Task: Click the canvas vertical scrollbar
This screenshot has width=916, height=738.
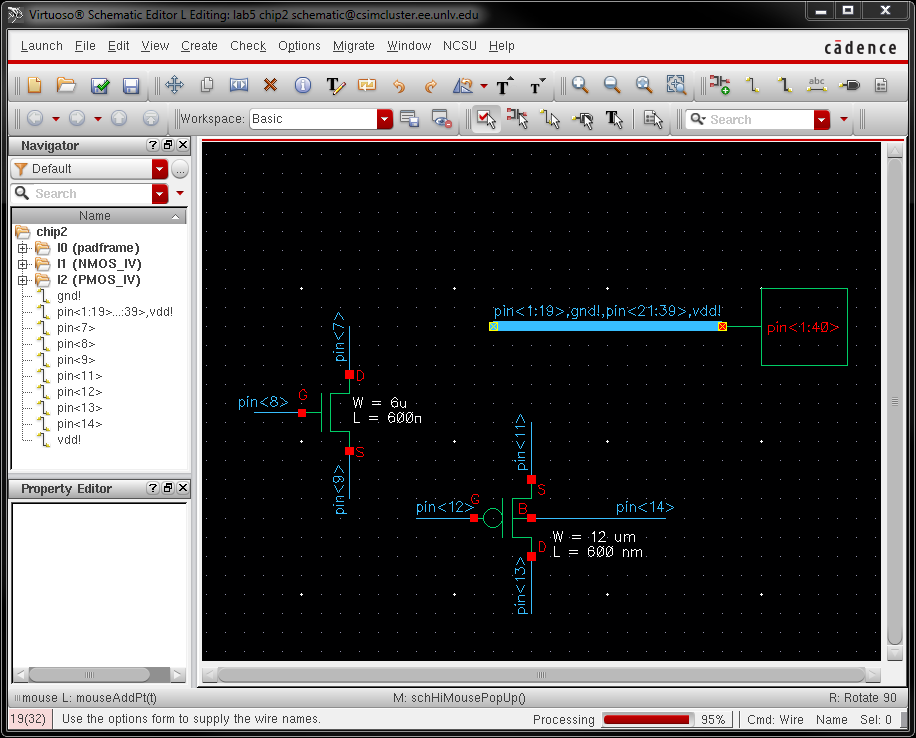Action: (895, 400)
